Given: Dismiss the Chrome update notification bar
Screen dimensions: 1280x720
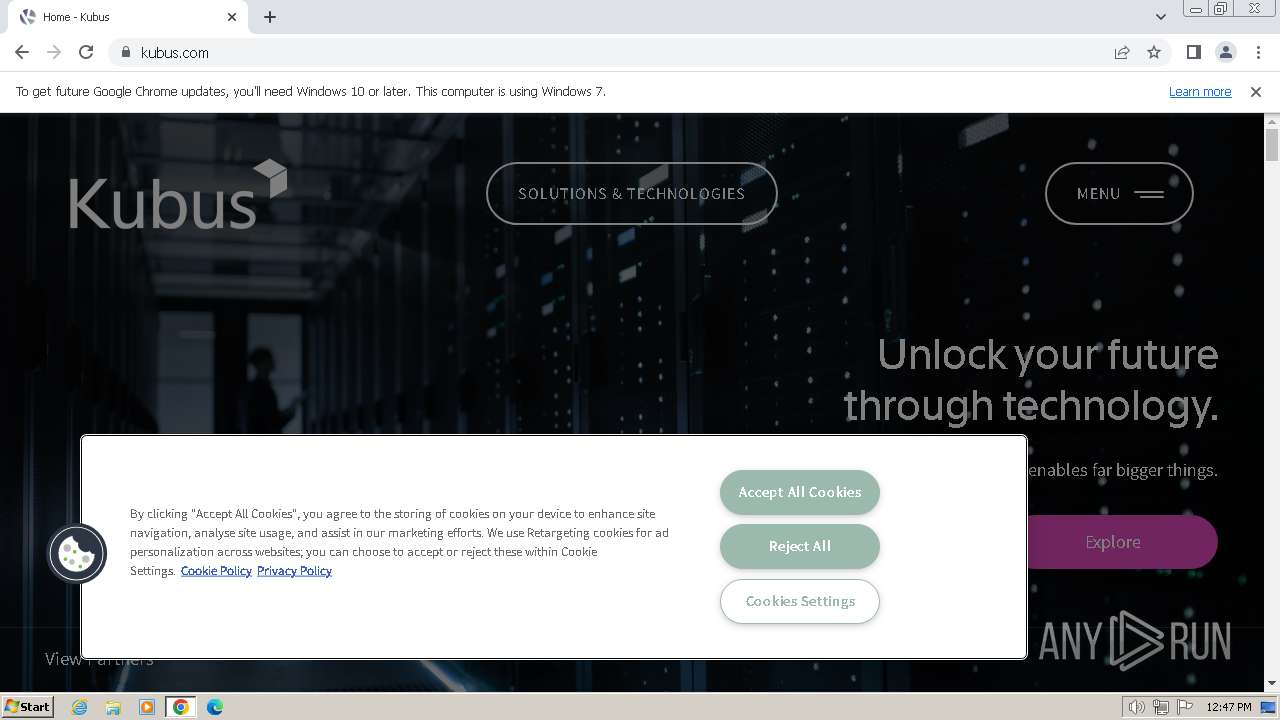Looking at the screenshot, I should [1256, 91].
